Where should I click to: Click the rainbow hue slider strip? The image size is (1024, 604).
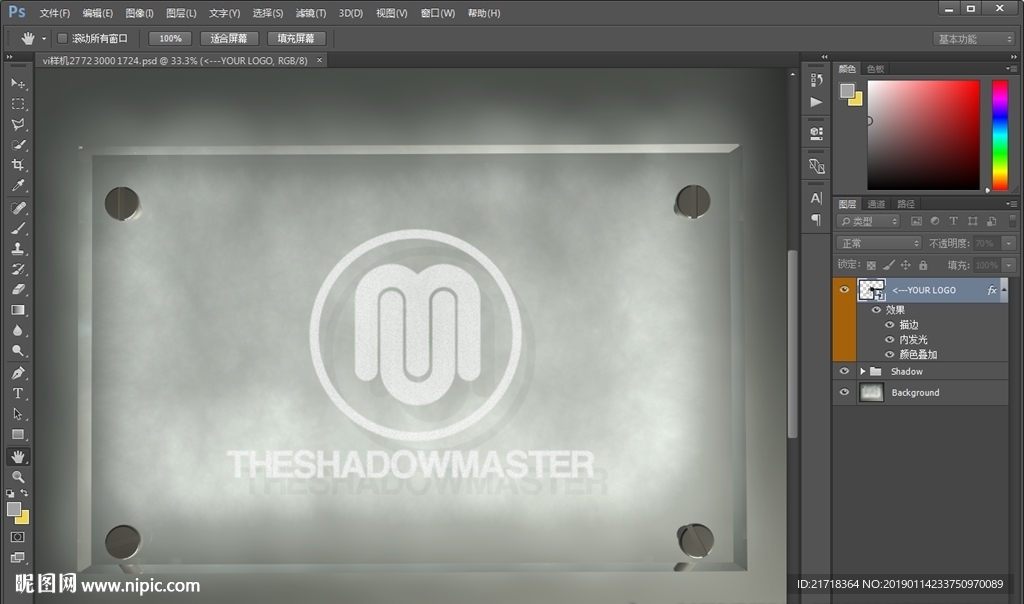click(x=1000, y=135)
